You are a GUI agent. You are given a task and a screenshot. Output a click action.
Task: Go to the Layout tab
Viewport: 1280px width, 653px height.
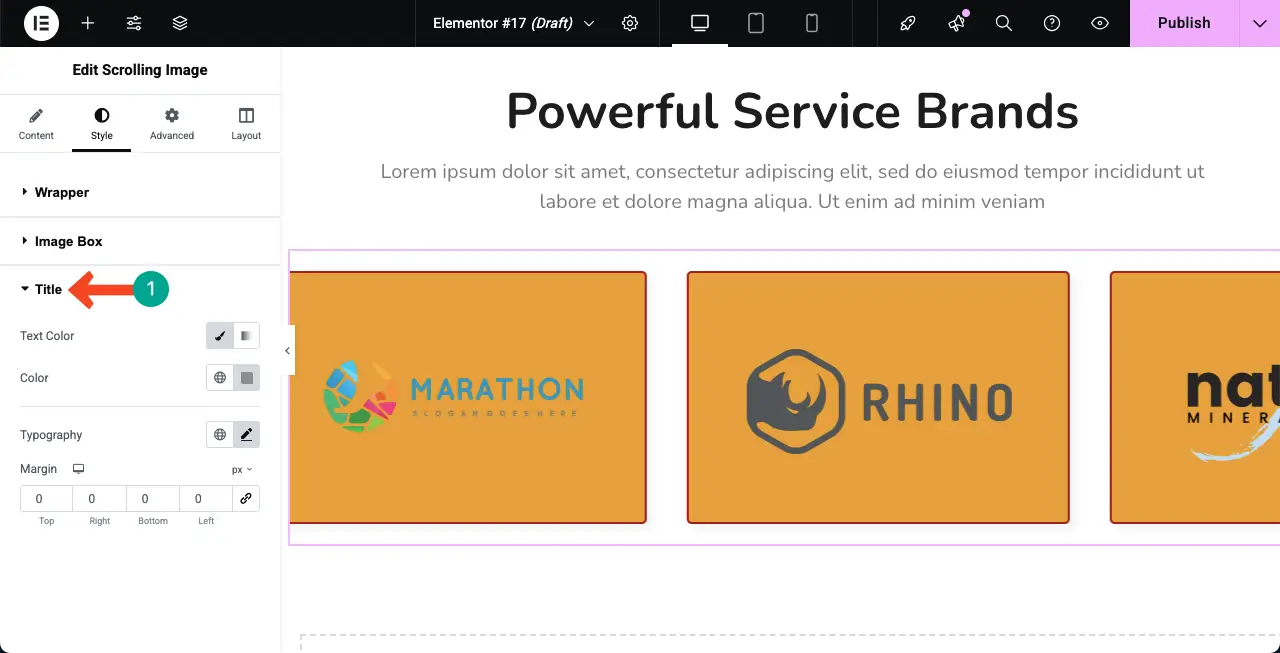tap(246, 124)
